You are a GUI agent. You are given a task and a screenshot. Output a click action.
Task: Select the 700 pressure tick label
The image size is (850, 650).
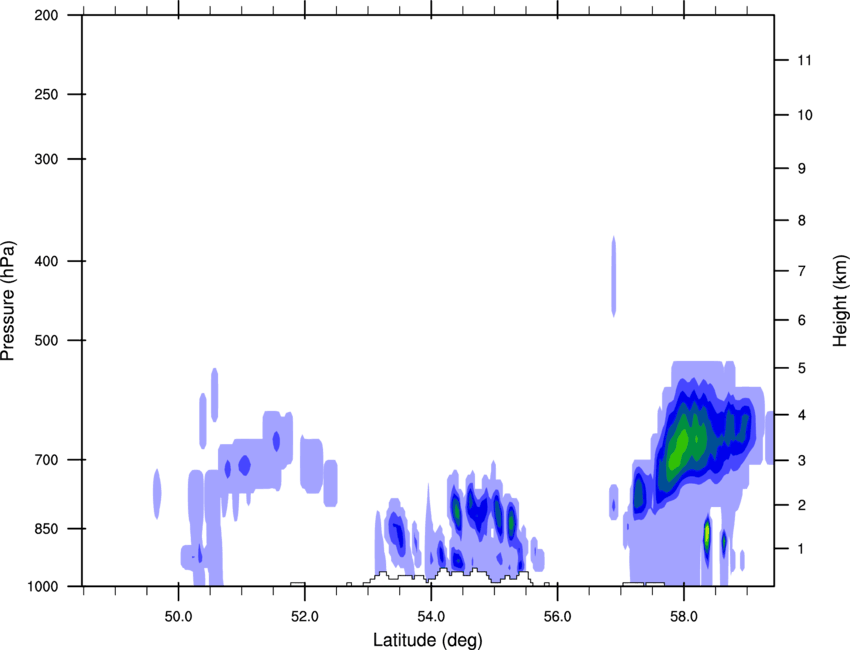46,460
